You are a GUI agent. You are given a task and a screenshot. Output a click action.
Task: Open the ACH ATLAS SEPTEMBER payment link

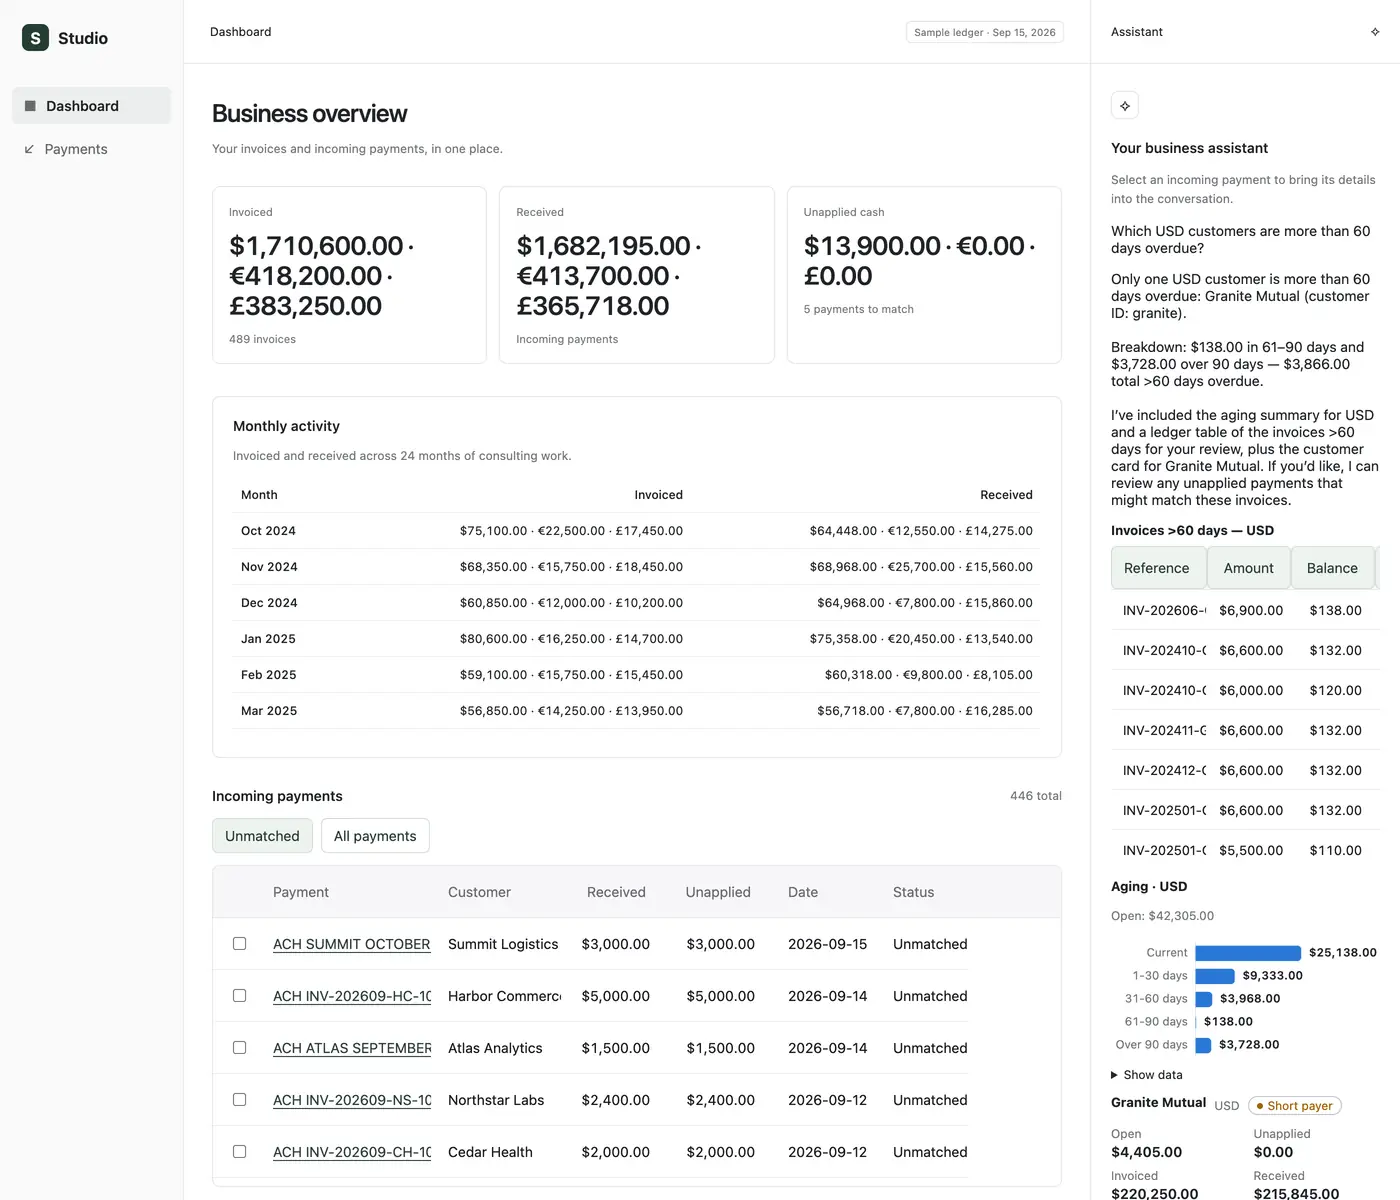352,1048
